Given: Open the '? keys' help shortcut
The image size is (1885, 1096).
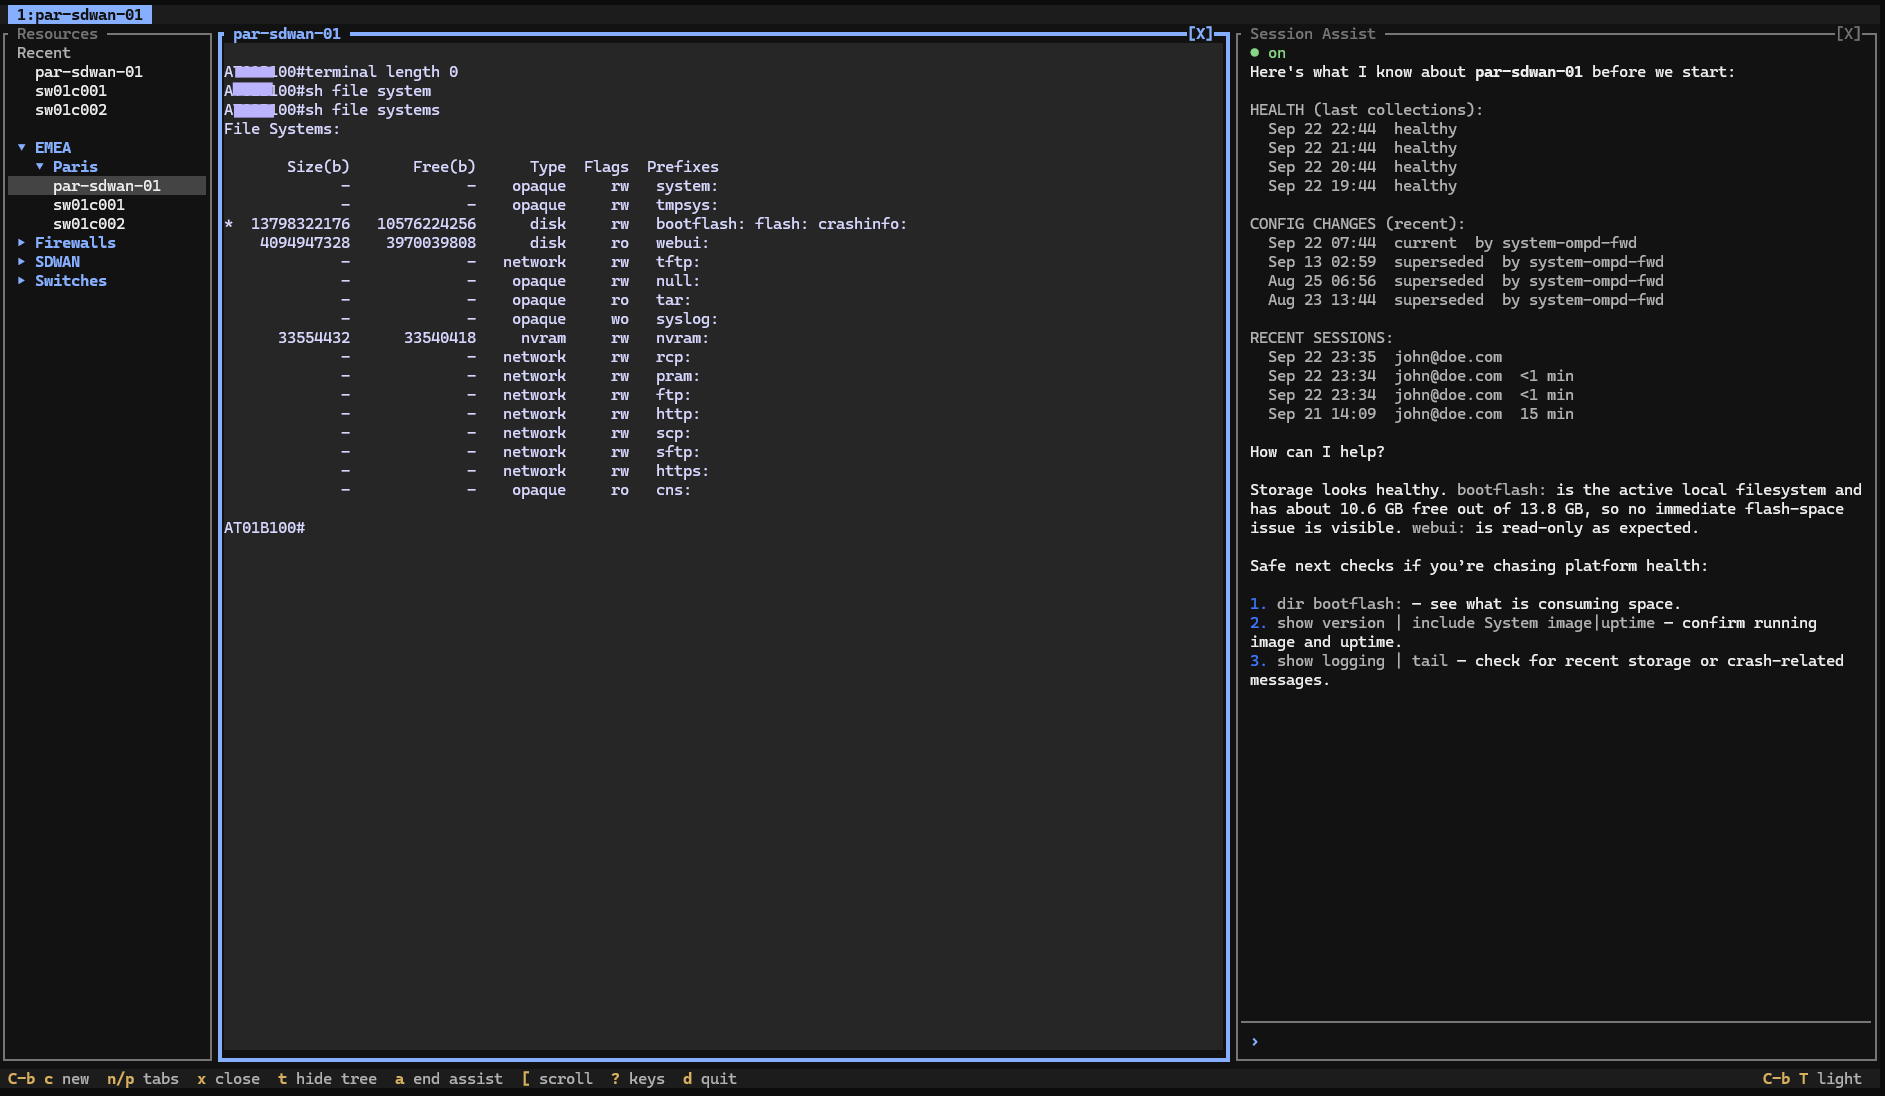Looking at the screenshot, I should pyautogui.click(x=638, y=1078).
